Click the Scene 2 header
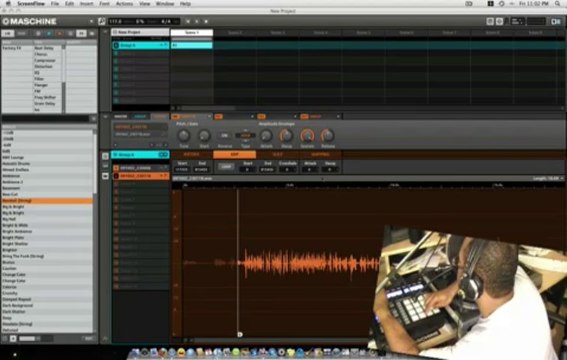Viewport: 567px width, 360px height. pos(235,33)
